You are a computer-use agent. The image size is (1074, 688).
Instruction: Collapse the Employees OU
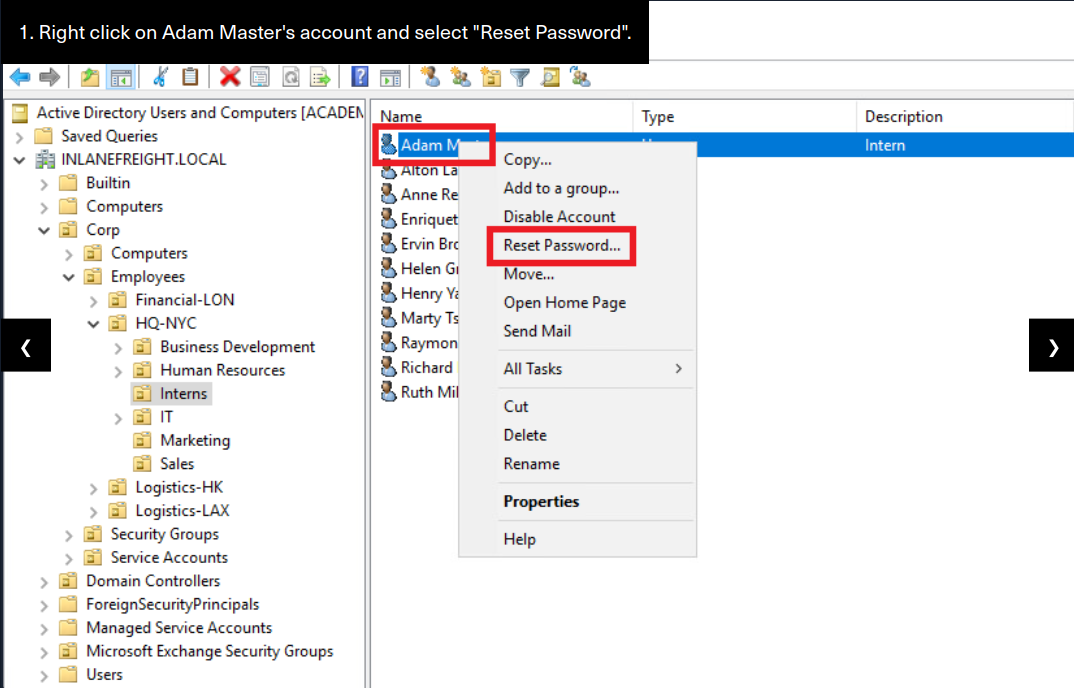[68, 278]
